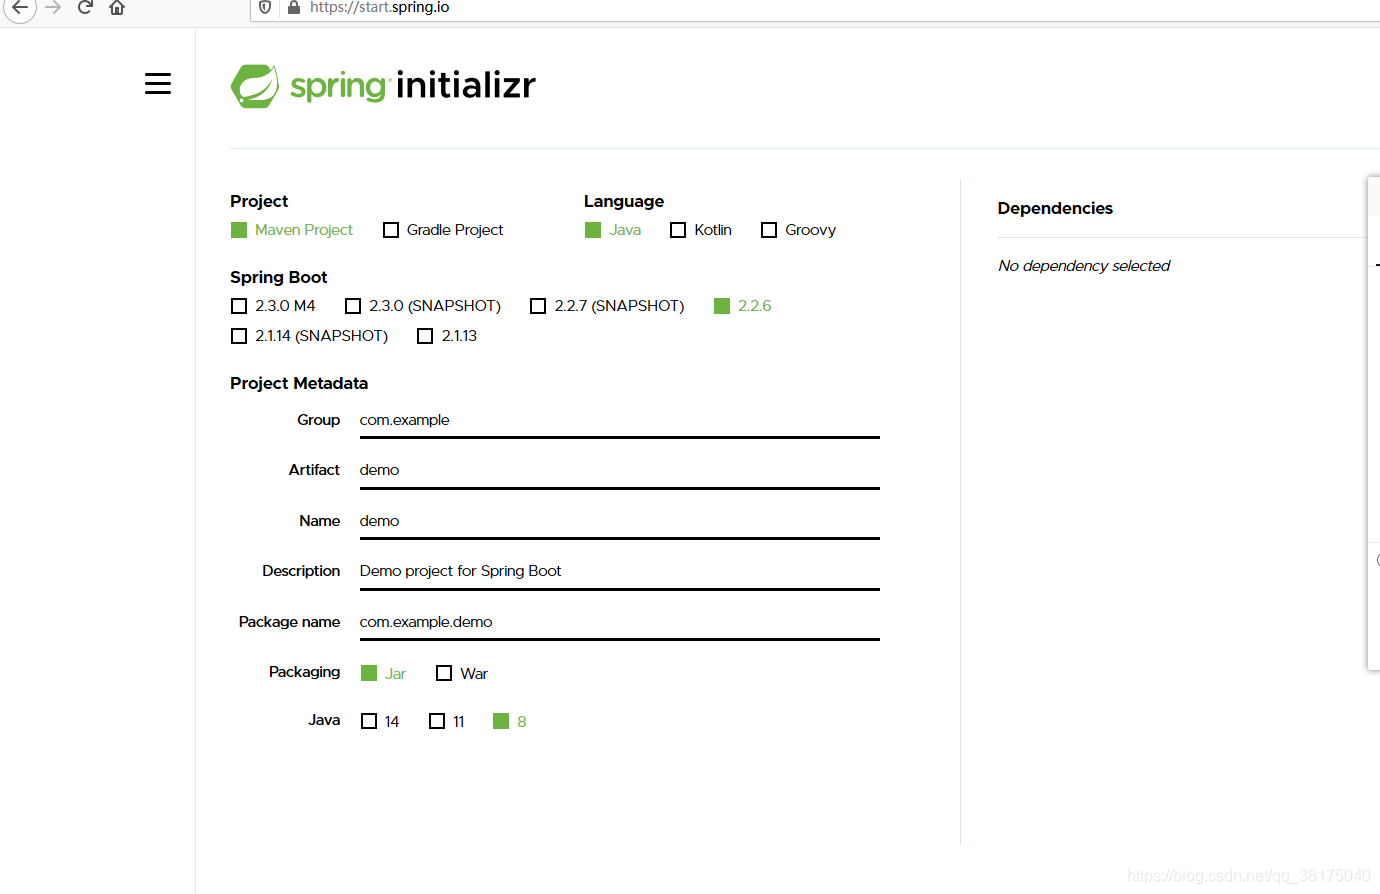Click the Spring Boot heading

279,277
